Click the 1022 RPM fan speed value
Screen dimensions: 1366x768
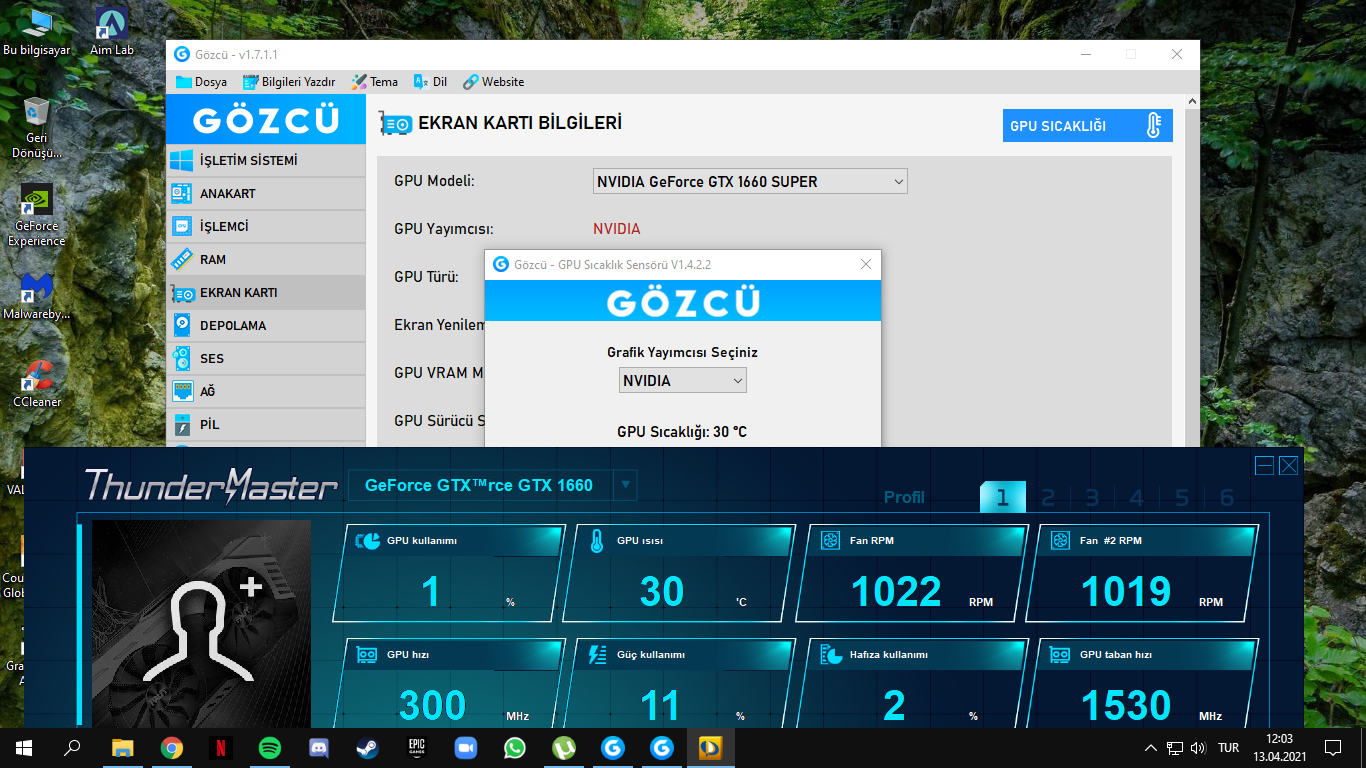point(896,592)
